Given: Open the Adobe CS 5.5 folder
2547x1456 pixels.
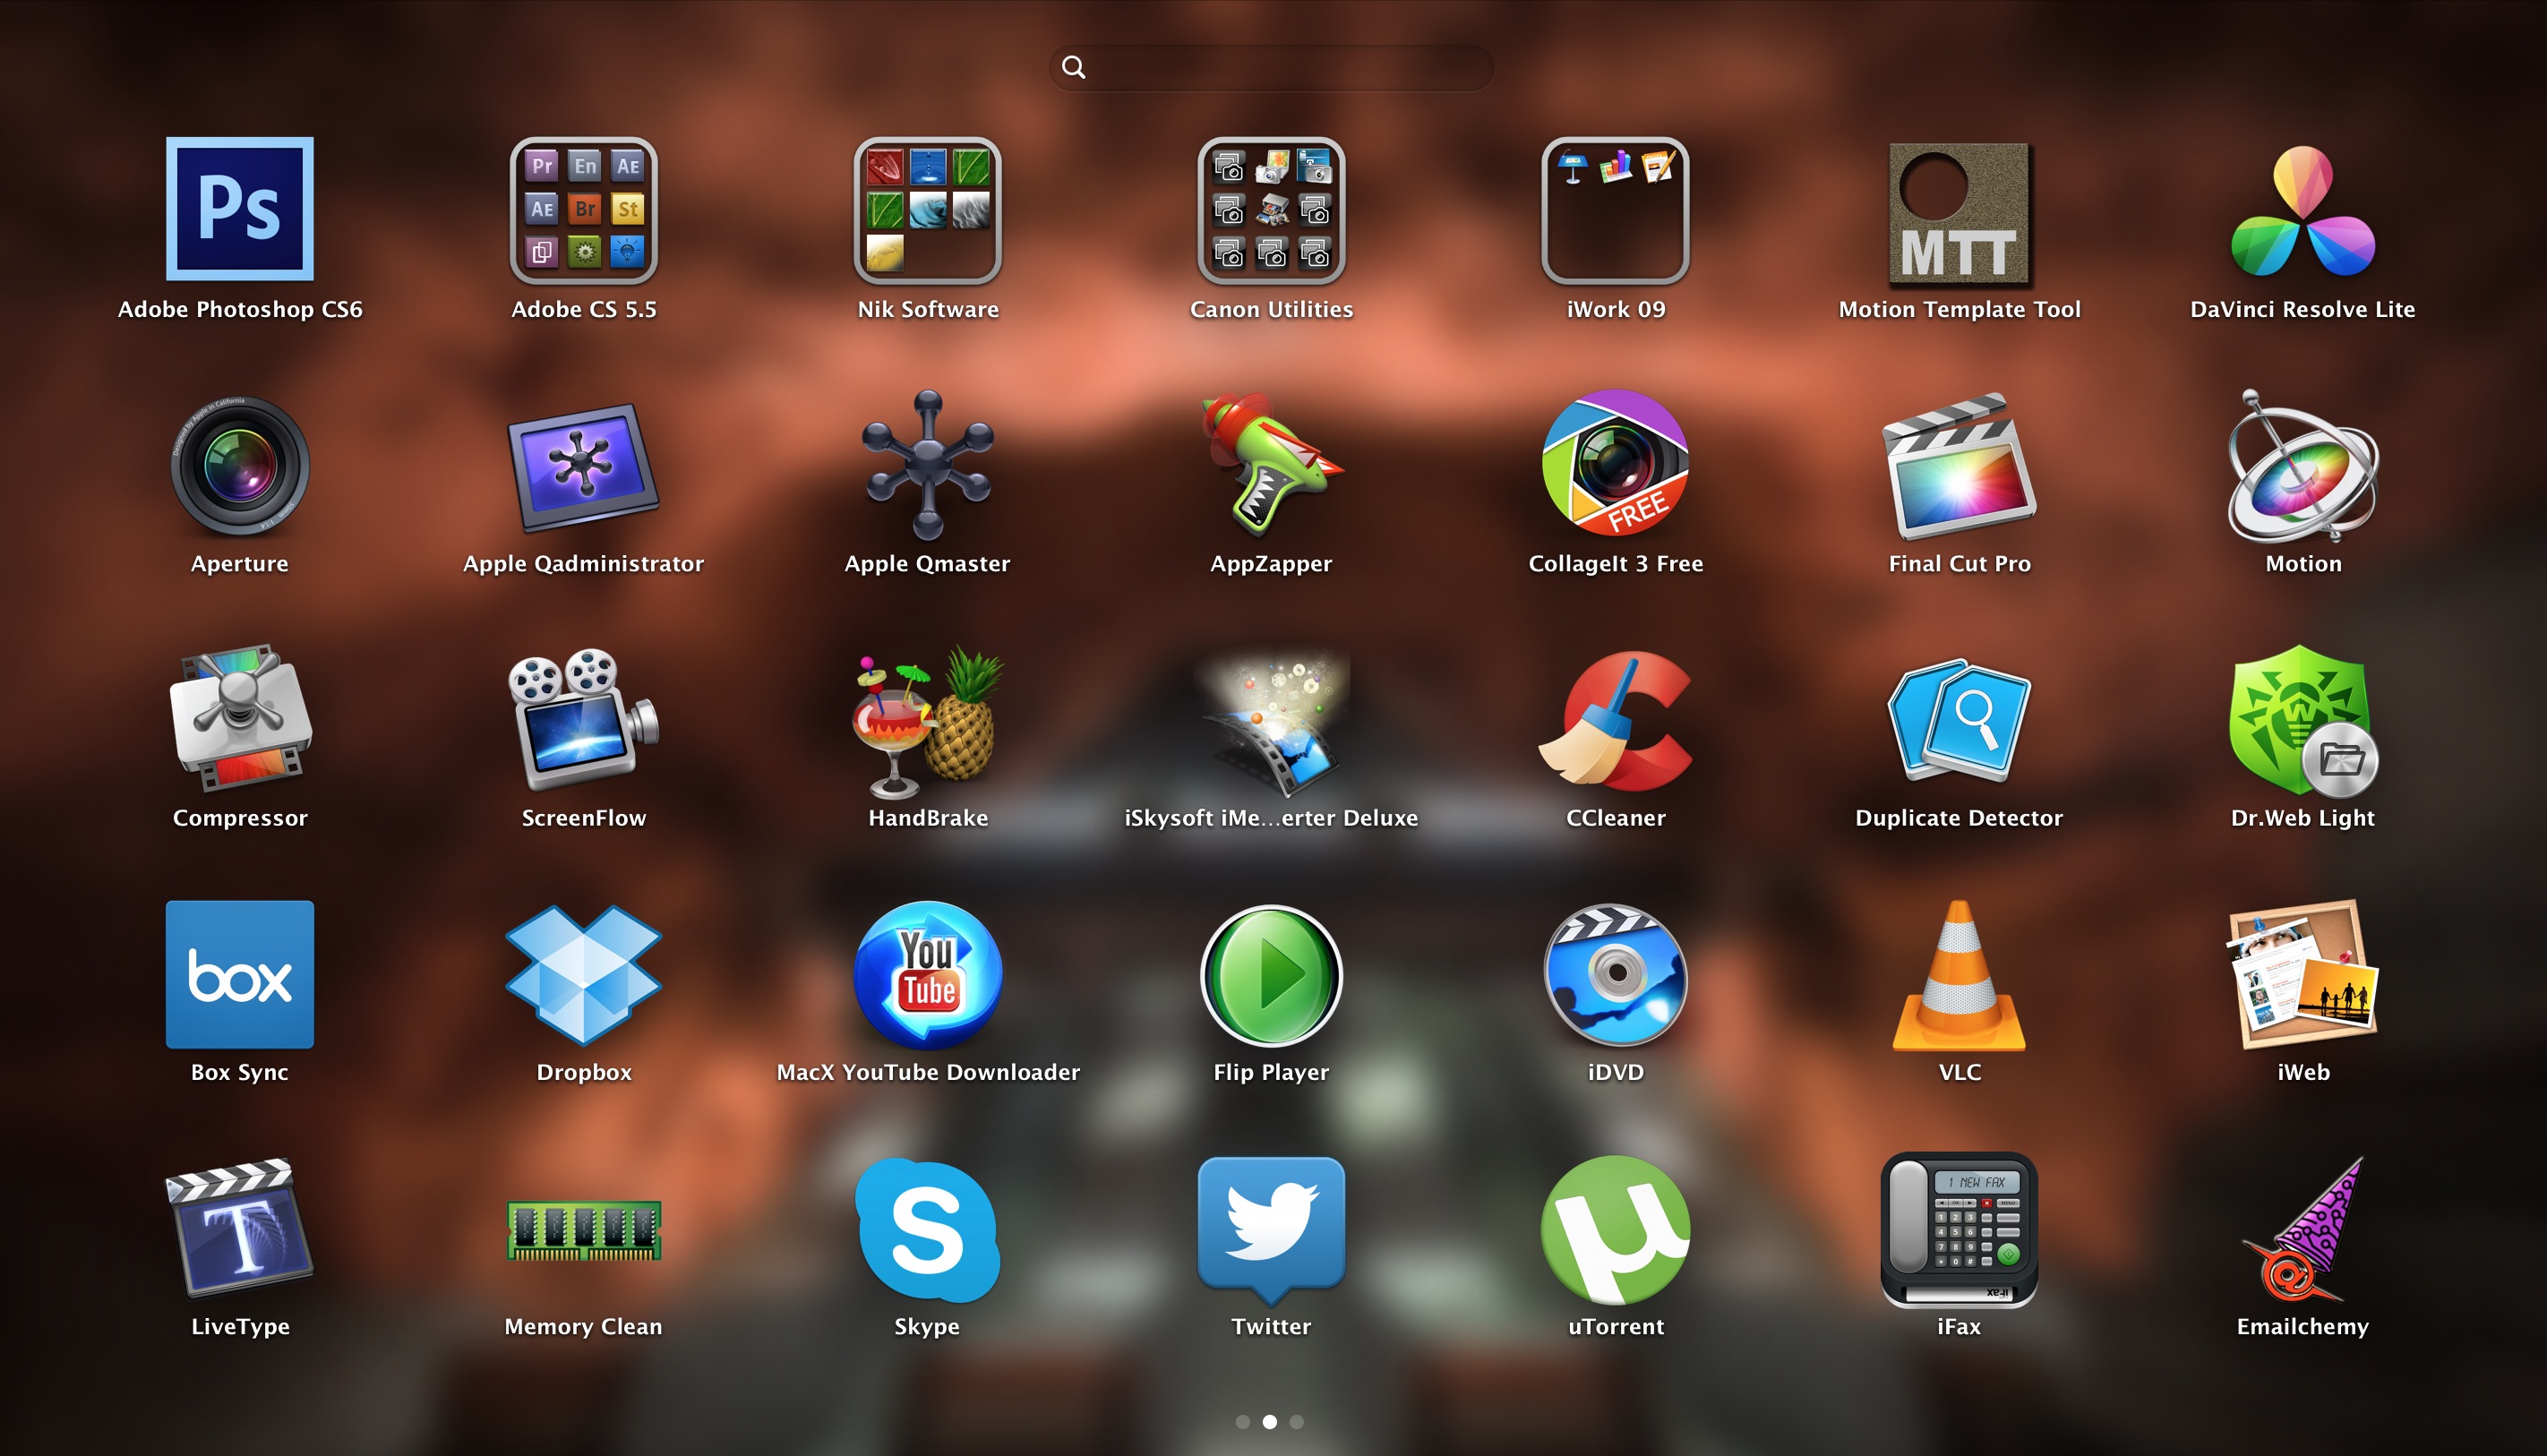Looking at the screenshot, I should [x=583, y=210].
